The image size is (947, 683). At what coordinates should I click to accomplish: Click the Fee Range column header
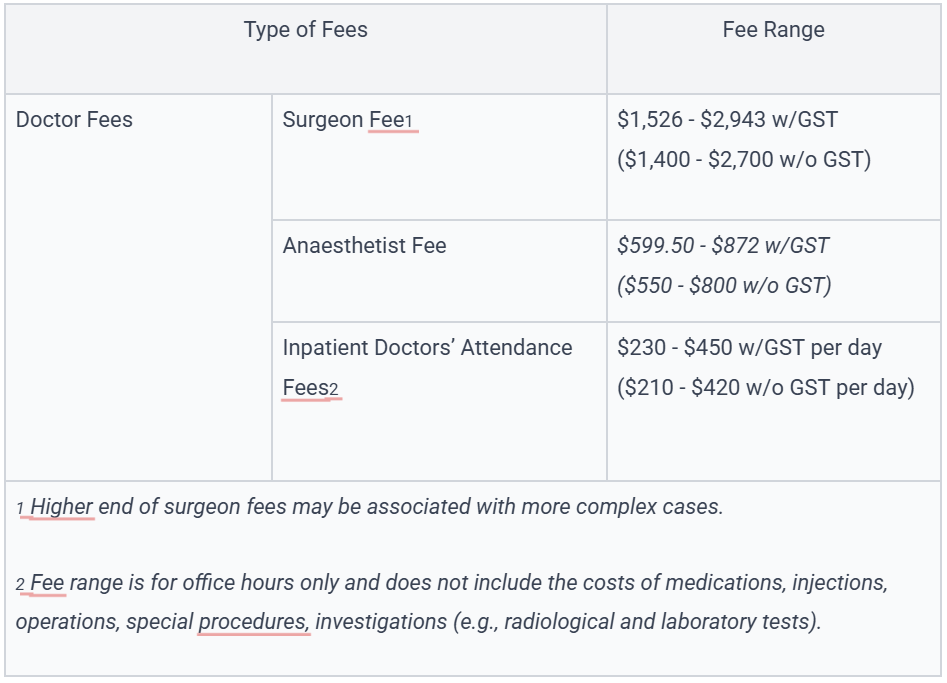(773, 30)
